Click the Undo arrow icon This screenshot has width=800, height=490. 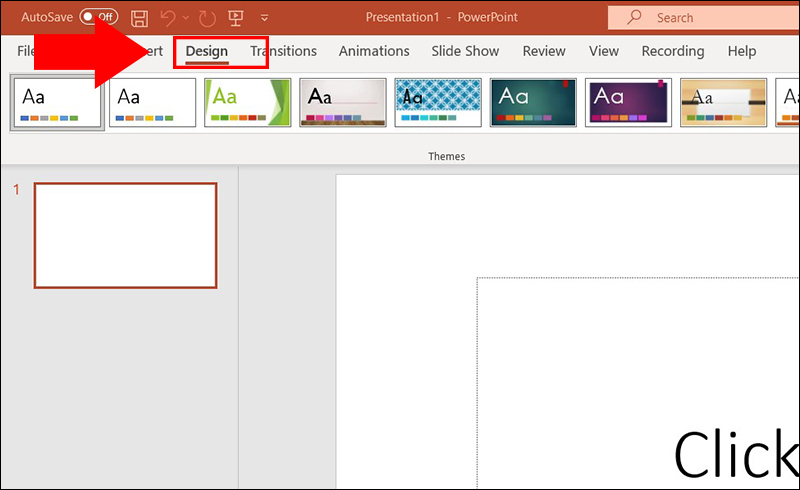pyautogui.click(x=168, y=18)
